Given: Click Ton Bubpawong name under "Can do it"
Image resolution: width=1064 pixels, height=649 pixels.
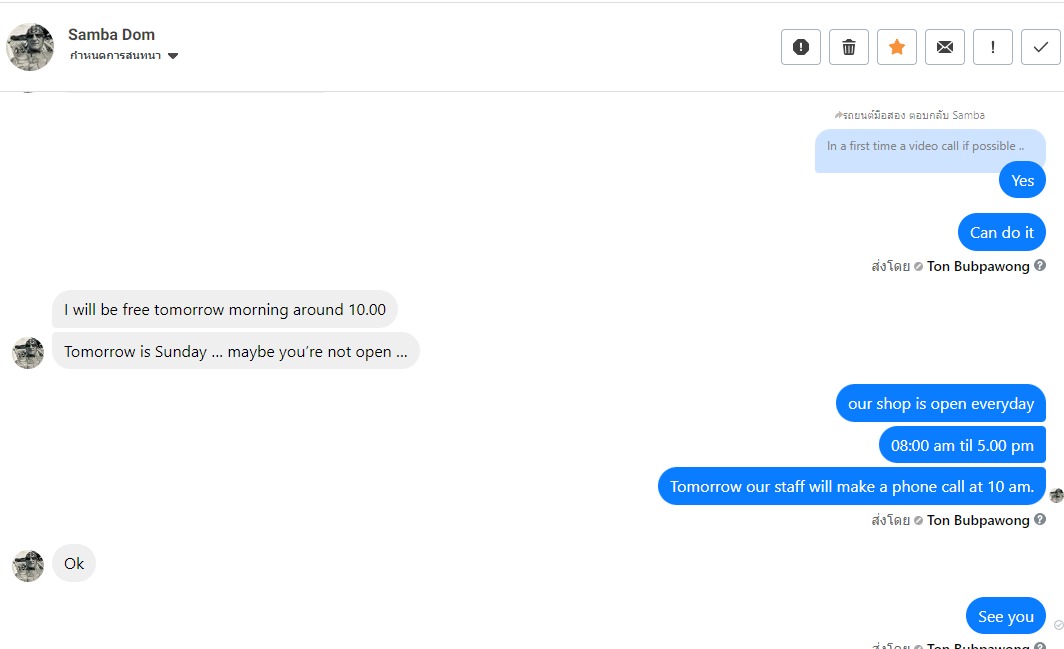Looking at the screenshot, I should [978, 266].
